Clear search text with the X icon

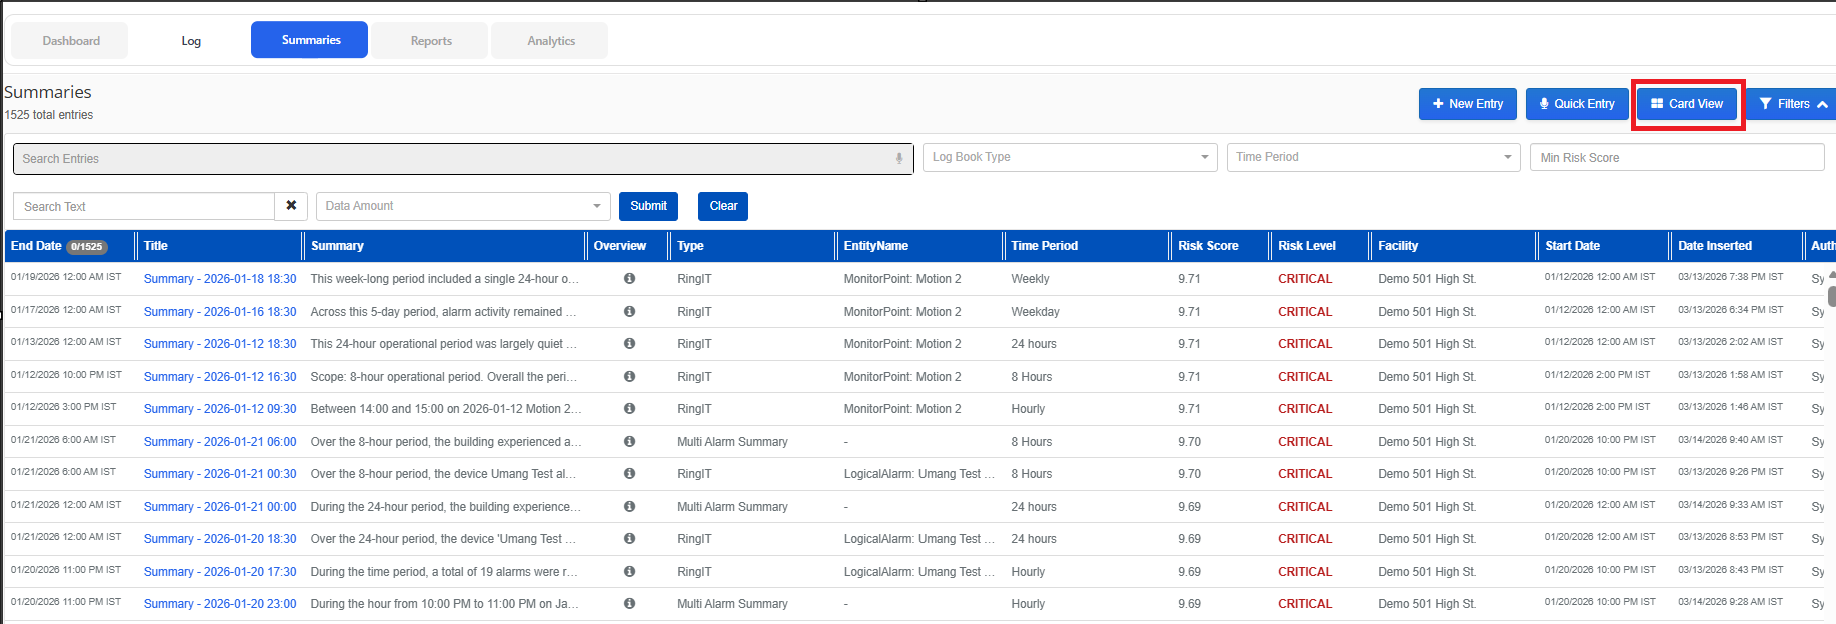[x=291, y=205]
